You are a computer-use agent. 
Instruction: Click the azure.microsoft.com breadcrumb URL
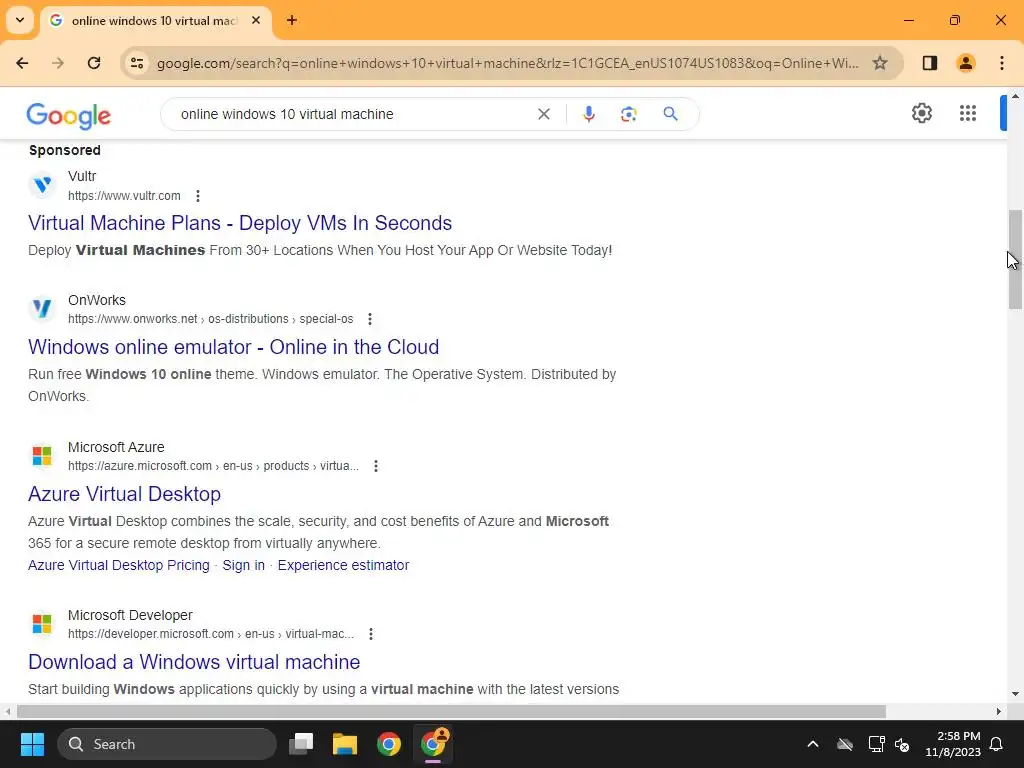[x=214, y=466]
